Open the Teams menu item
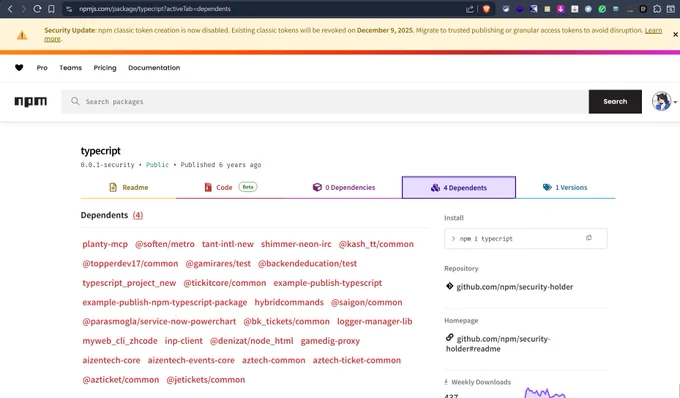The width and height of the screenshot is (680, 398). pos(71,68)
